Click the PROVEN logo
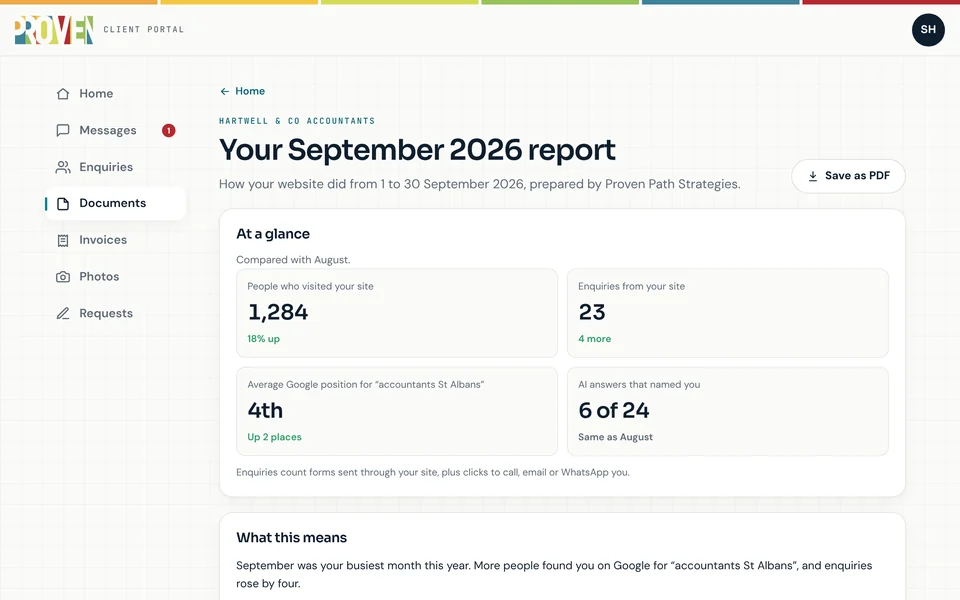 tap(54, 29)
